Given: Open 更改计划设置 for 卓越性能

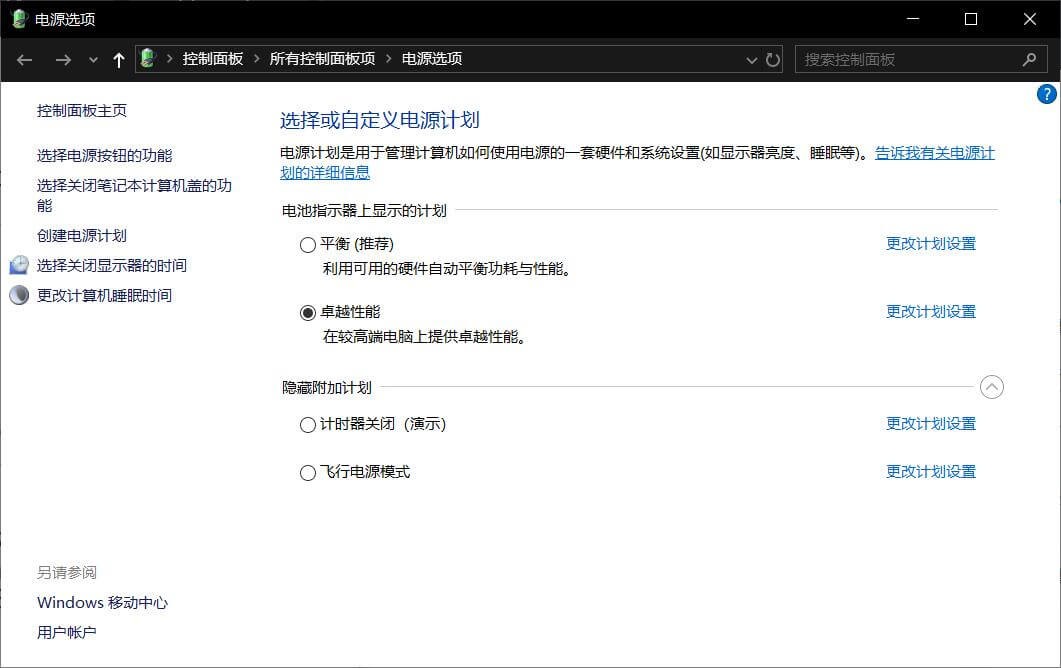Looking at the screenshot, I should tap(930, 311).
